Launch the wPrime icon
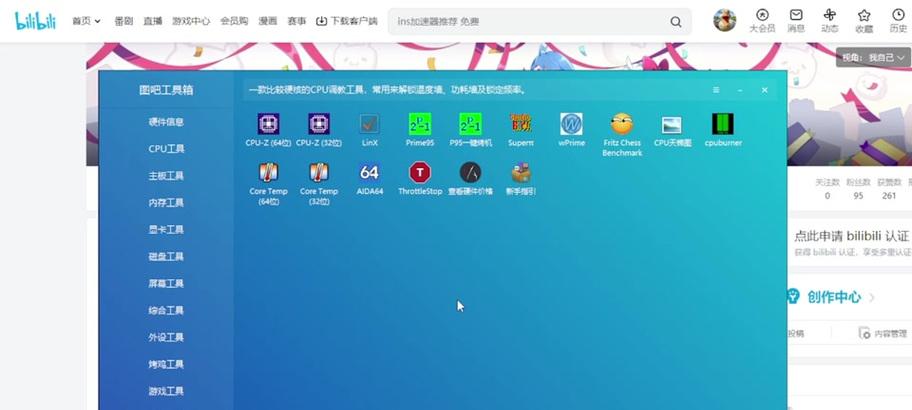This screenshot has height=410, width=912. pyautogui.click(x=571, y=124)
